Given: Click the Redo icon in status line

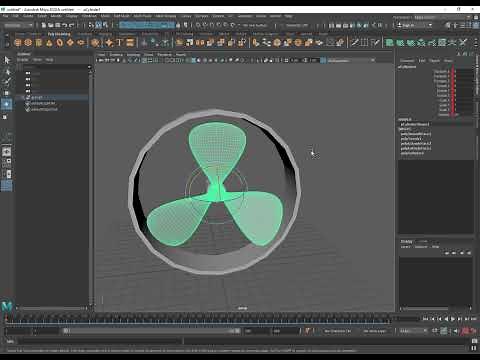Looking at the screenshot, I should 72,25.
